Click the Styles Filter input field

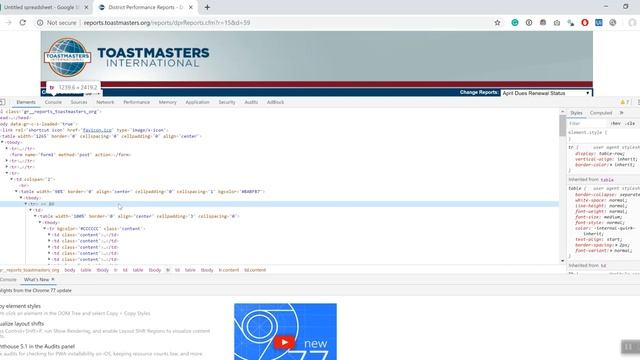587,123
